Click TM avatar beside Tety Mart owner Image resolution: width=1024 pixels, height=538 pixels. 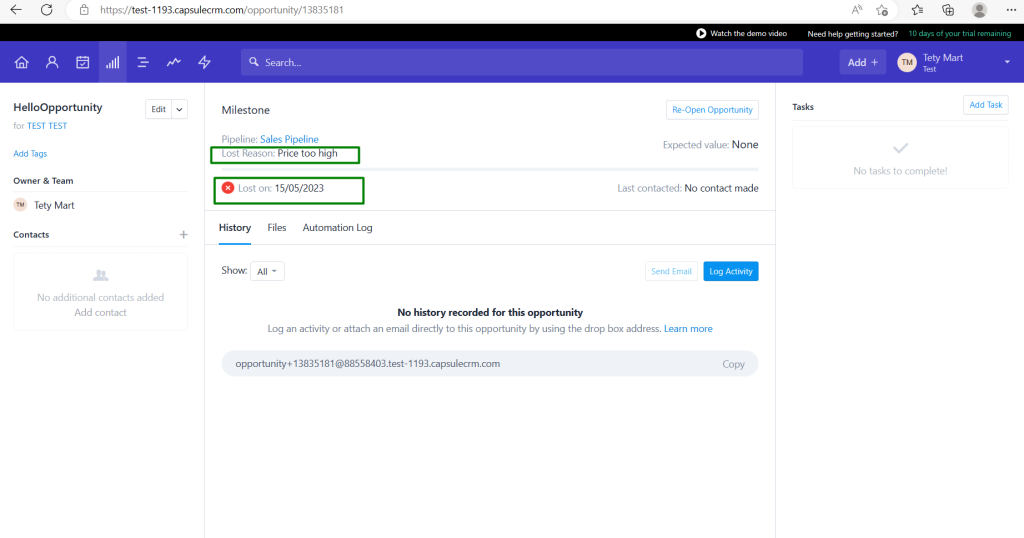click(x=20, y=205)
